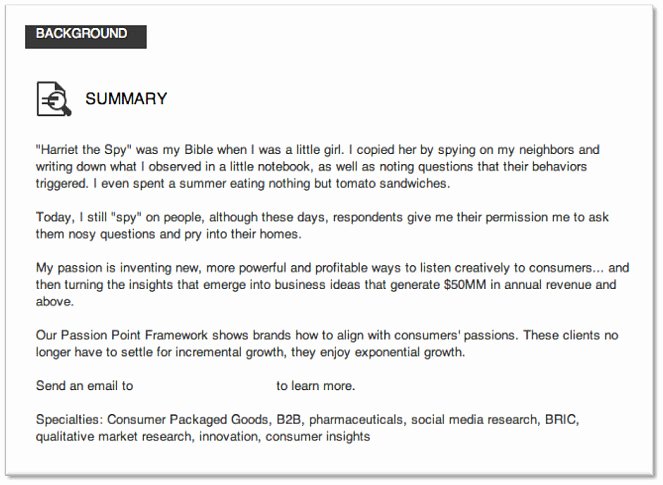Click "qualitative market research" text
This screenshot has height=485, width=663.
point(114,436)
